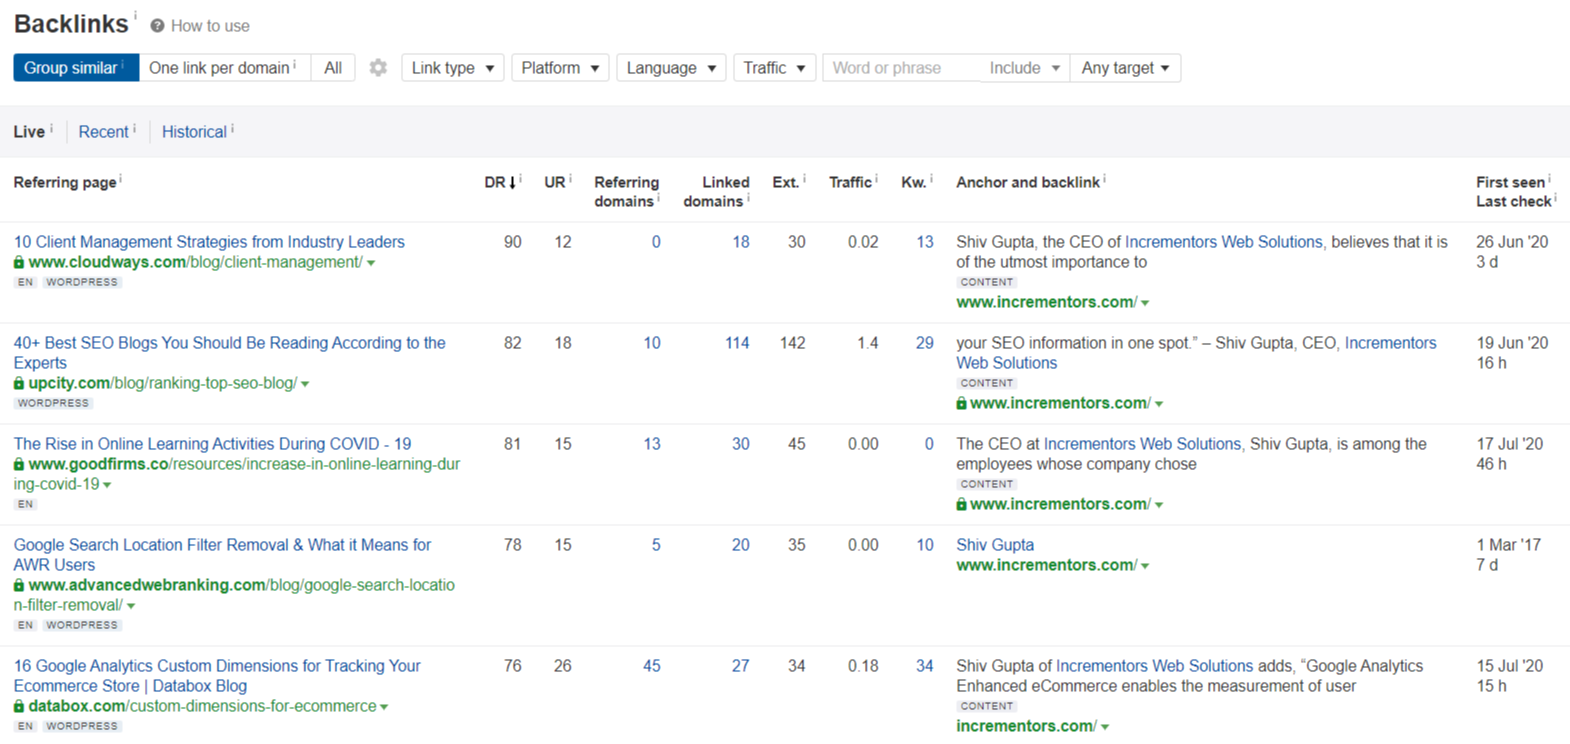The height and width of the screenshot is (744, 1570).
Task: Sort by the Traffic column header
Action: 850,183
